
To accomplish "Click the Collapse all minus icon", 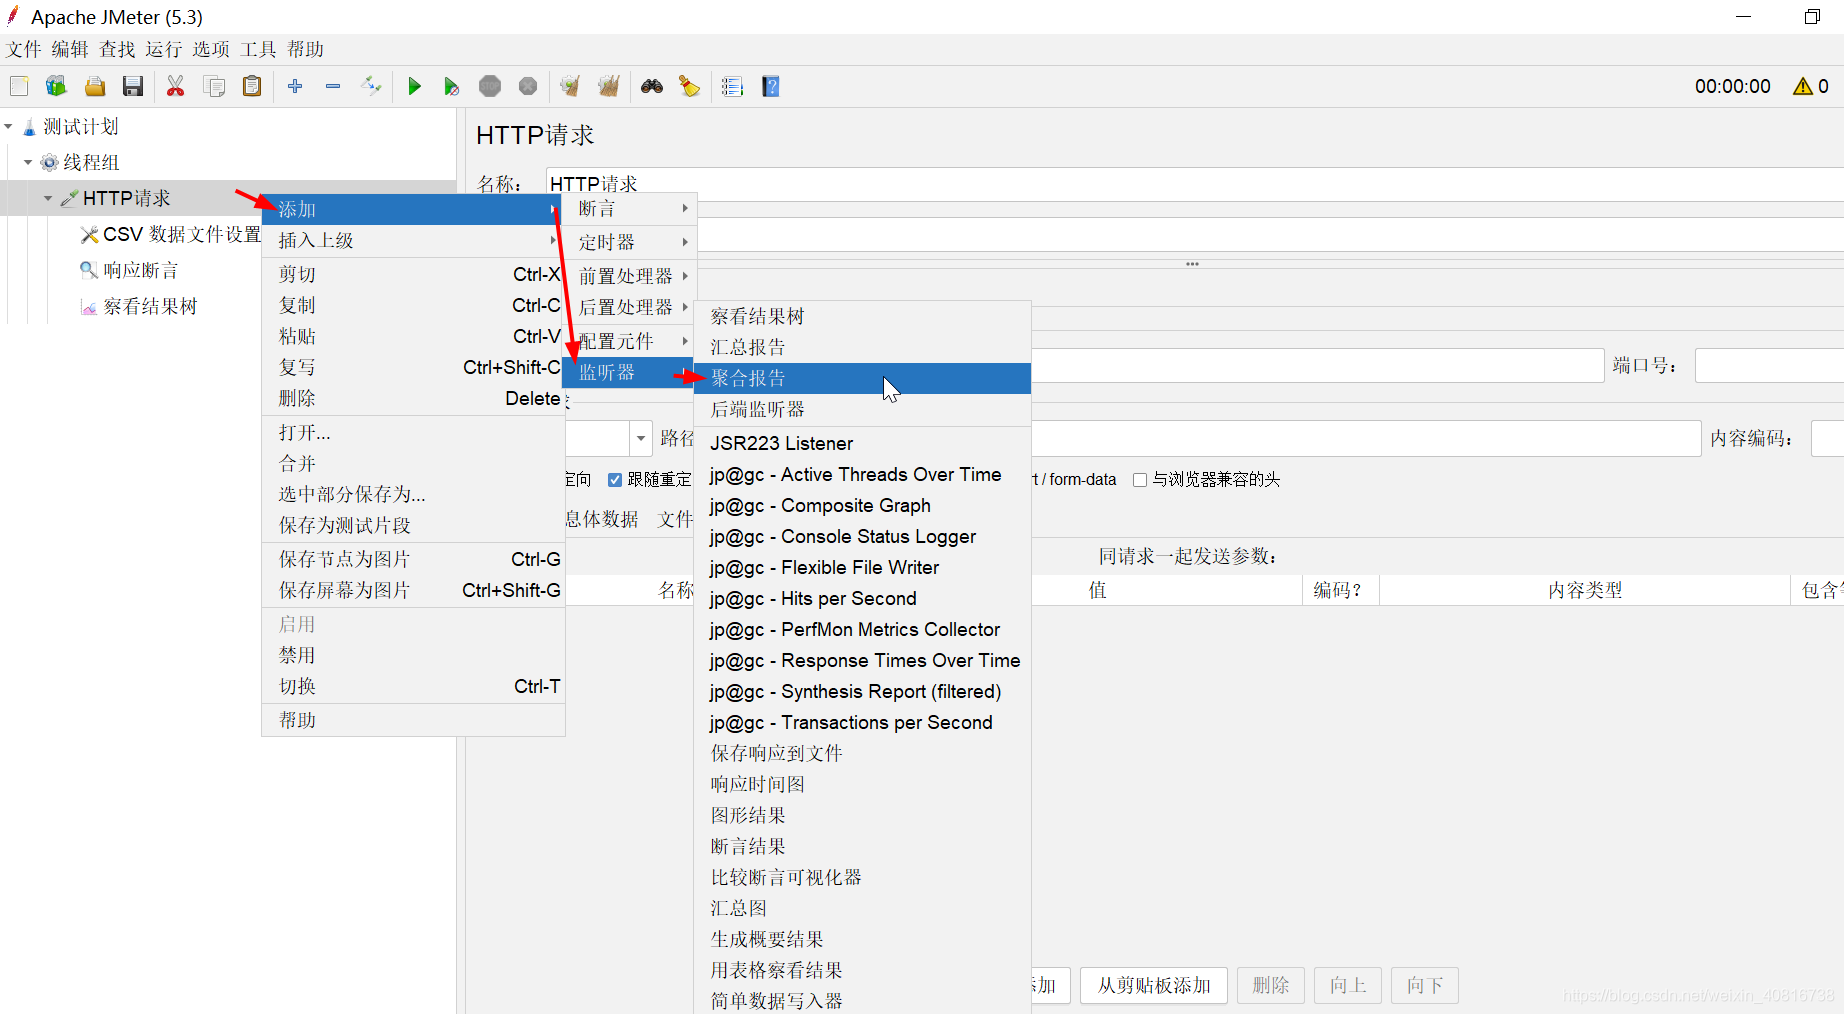I will tap(333, 86).
